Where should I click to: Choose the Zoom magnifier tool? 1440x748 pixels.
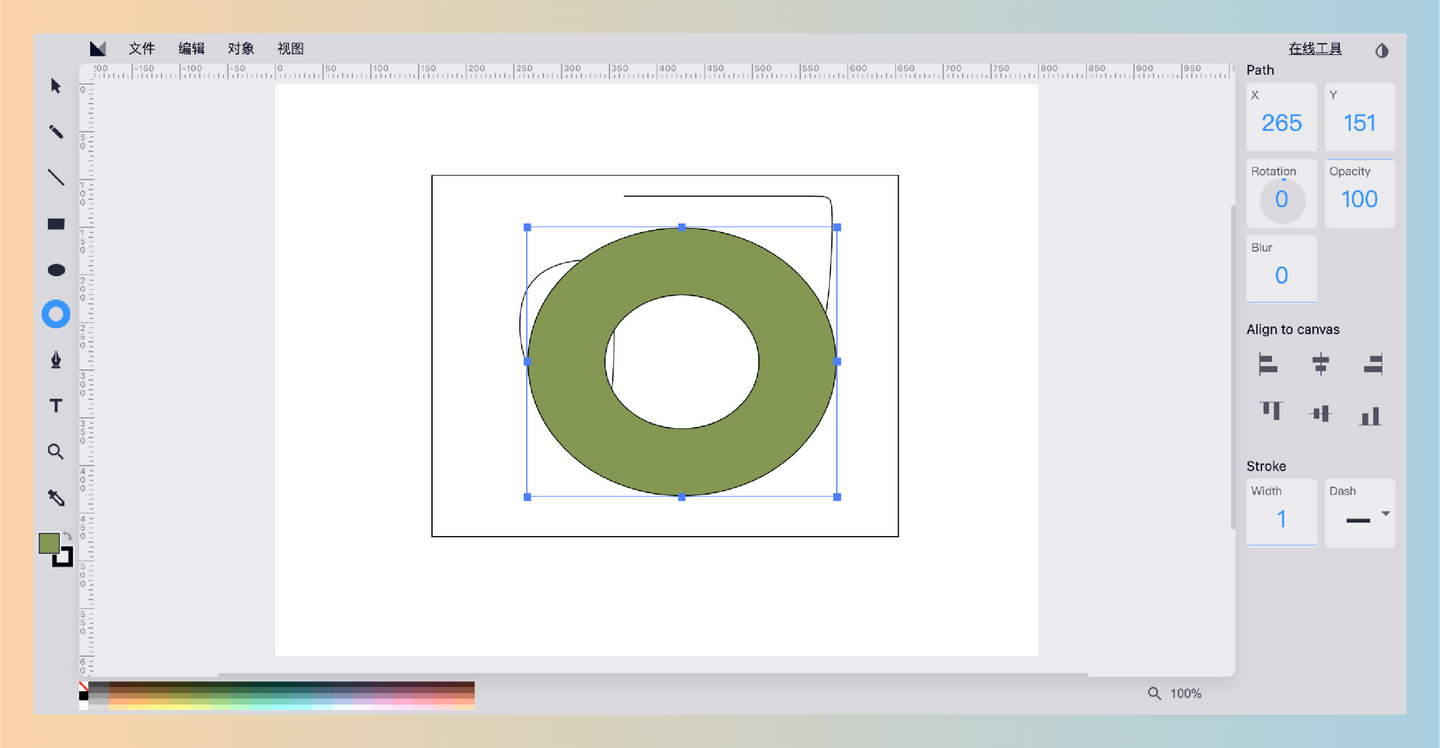[x=56, y=452]
